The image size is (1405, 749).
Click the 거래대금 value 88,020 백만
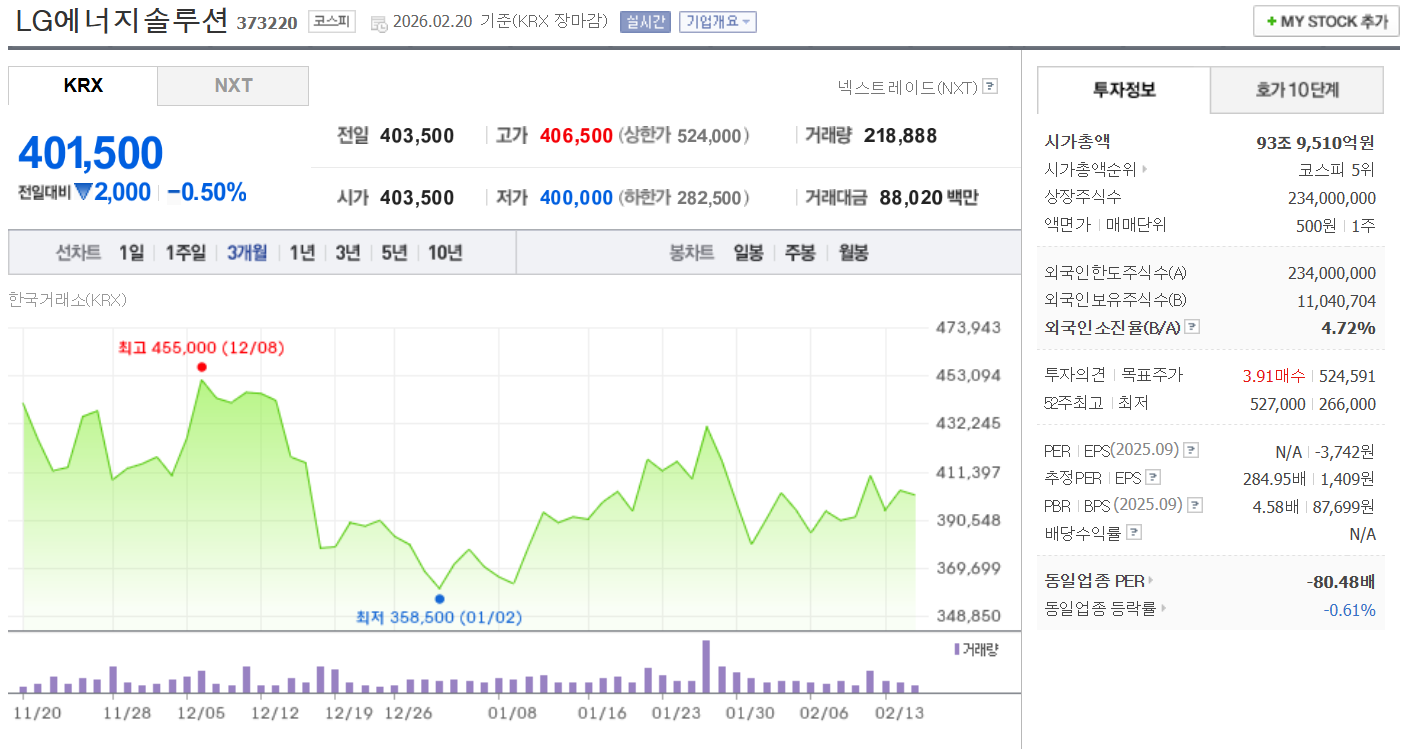pyautogui.click(x=929, y=198)
